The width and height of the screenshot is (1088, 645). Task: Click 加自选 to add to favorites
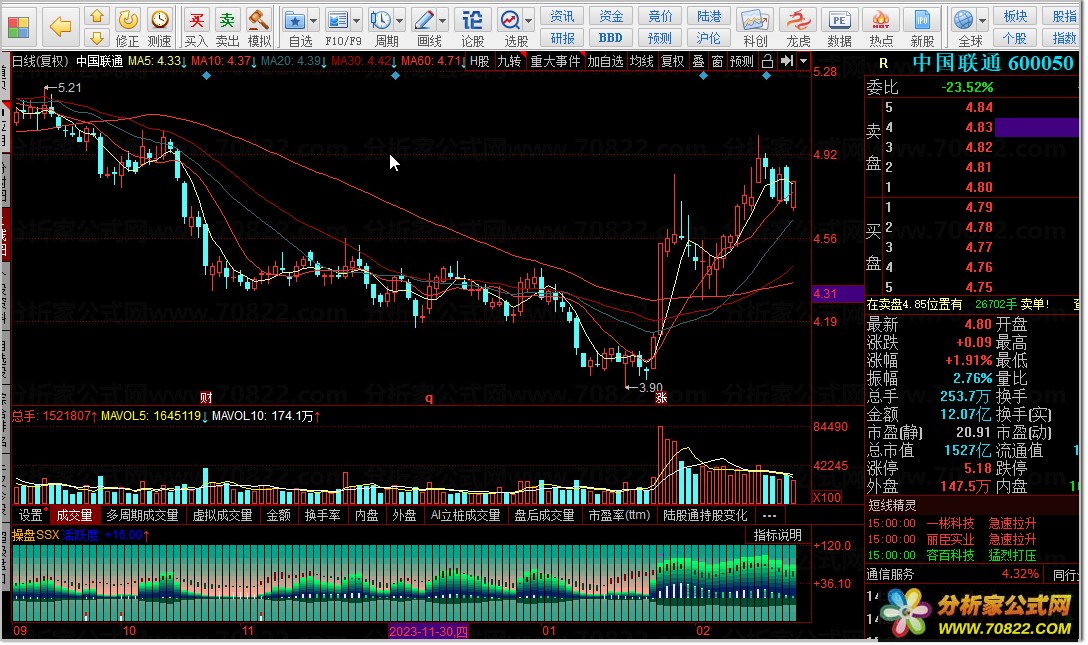click(x=605, y=62)
